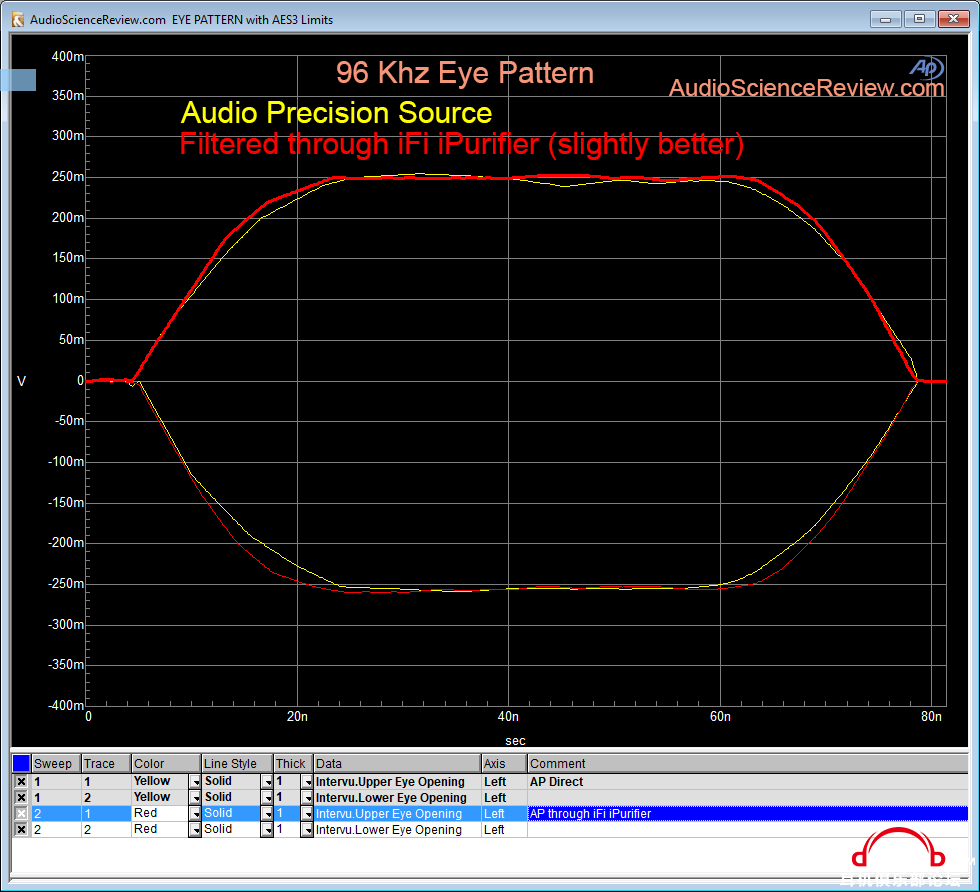
Task: Click the Axis column header
Action: (x=504, y=763)
